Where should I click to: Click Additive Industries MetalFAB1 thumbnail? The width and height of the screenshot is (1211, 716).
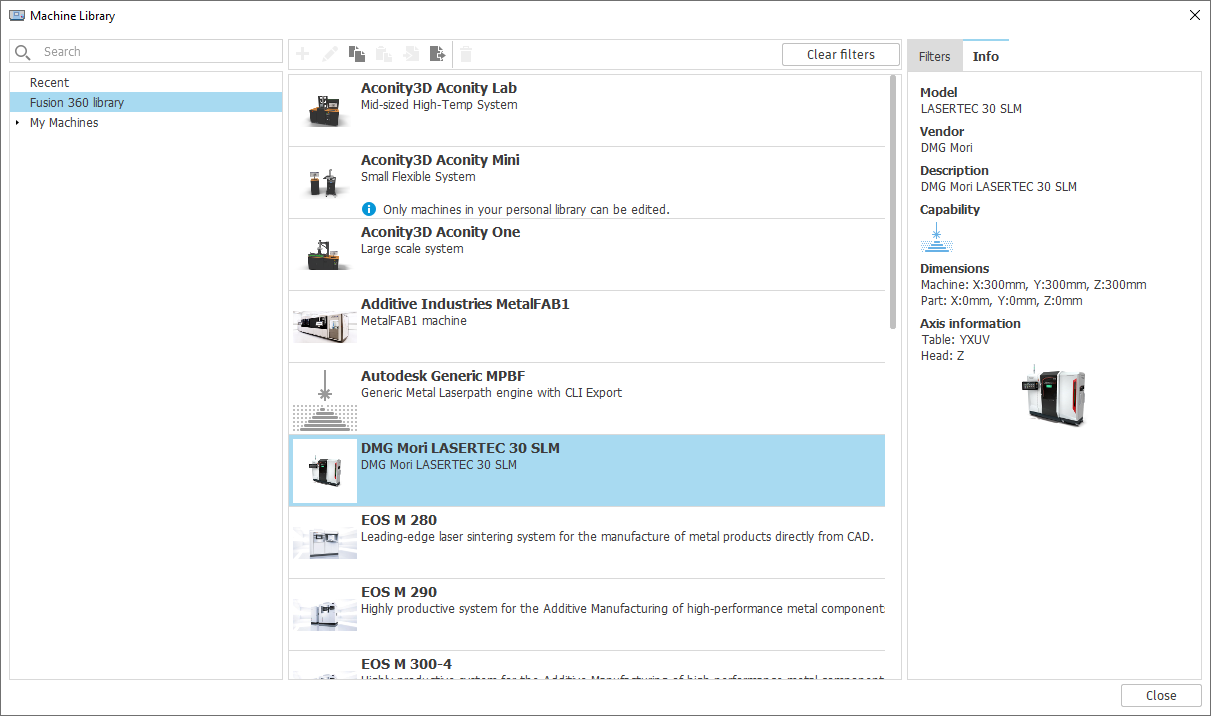325,326
